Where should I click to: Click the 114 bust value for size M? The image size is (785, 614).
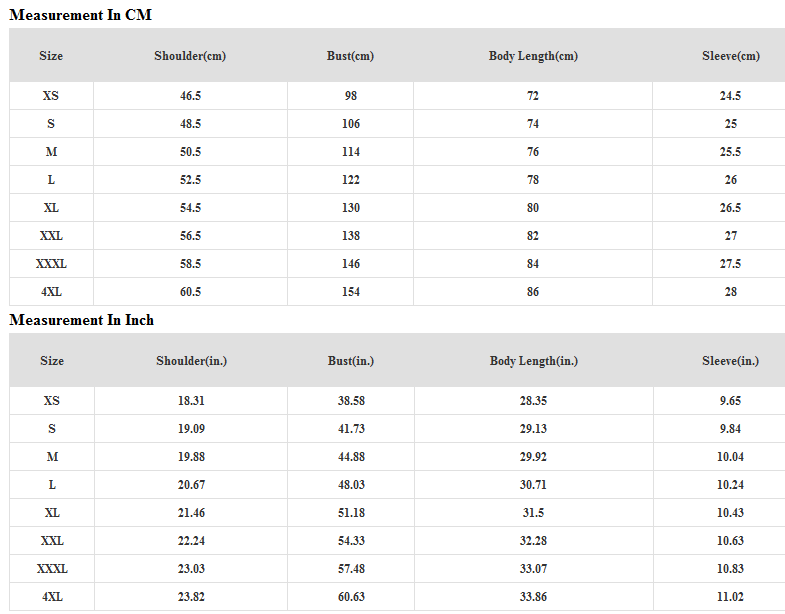350,152
